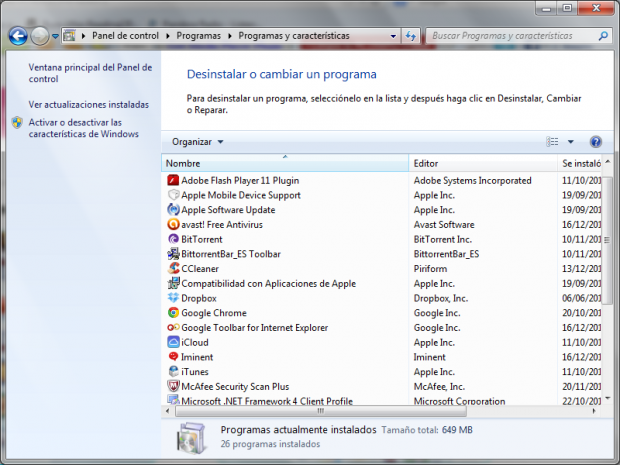Click the vertical scrollbar up arrow
Viewport: 620px width, 465px height.
[608, 162]
